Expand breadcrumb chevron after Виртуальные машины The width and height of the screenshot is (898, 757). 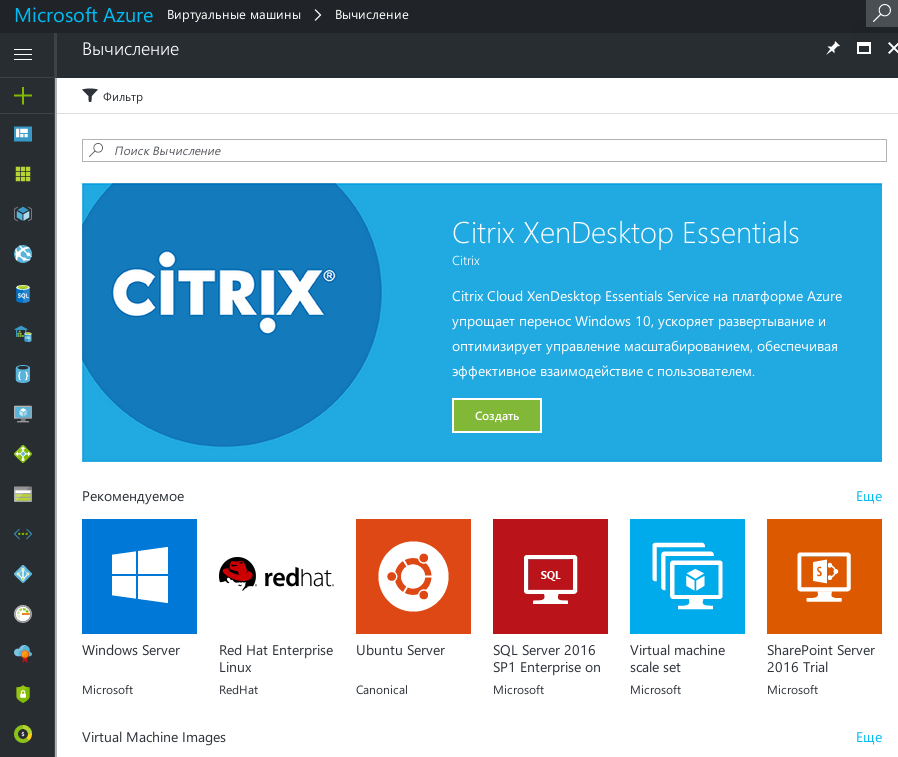pyautogui.click(x=318, y=15)
